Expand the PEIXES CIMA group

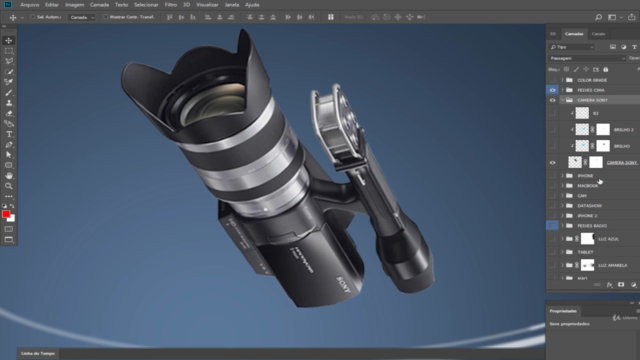pyautogui.click(x=562, y=90)
